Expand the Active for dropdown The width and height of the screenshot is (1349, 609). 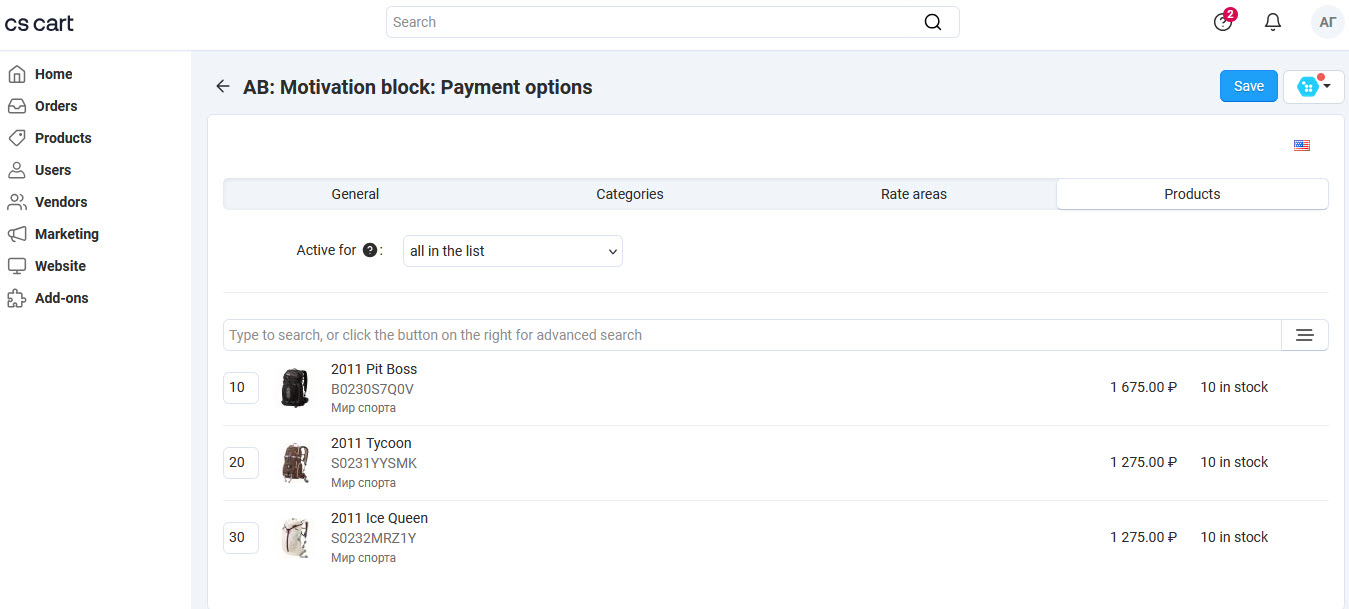[x=513, y=251]
